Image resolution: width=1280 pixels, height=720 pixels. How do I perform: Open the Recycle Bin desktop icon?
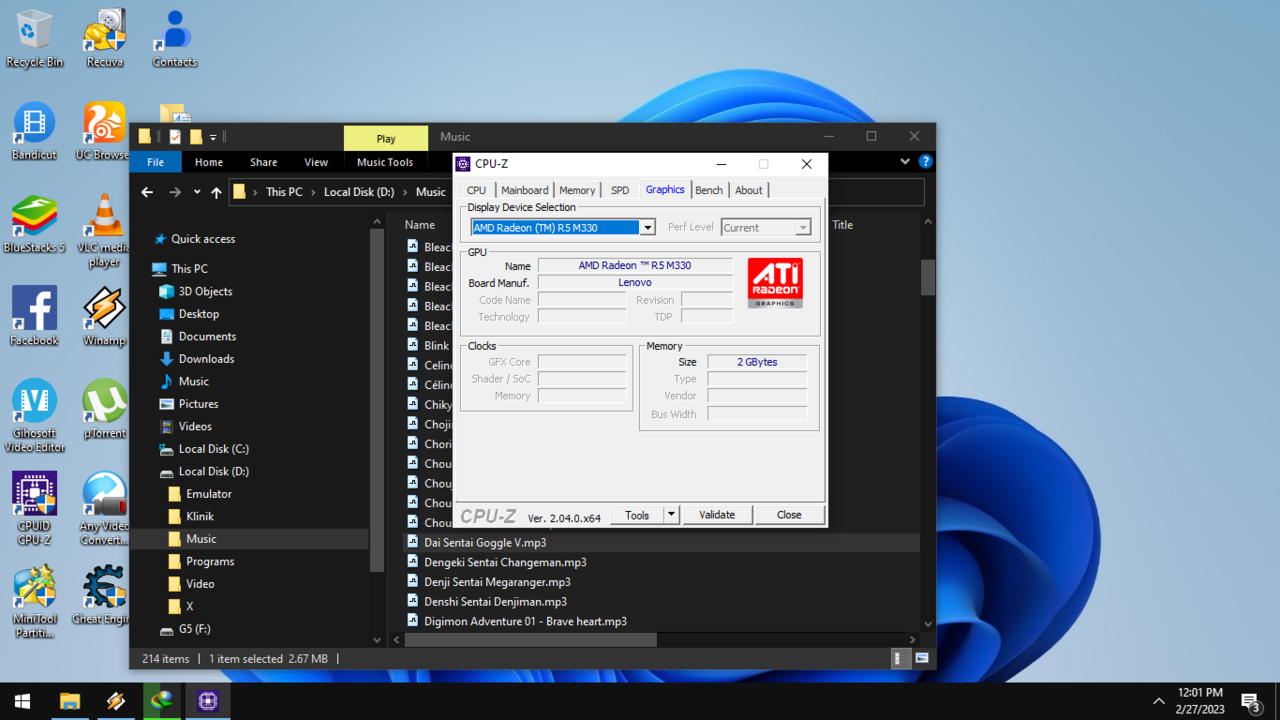(34, 40)
